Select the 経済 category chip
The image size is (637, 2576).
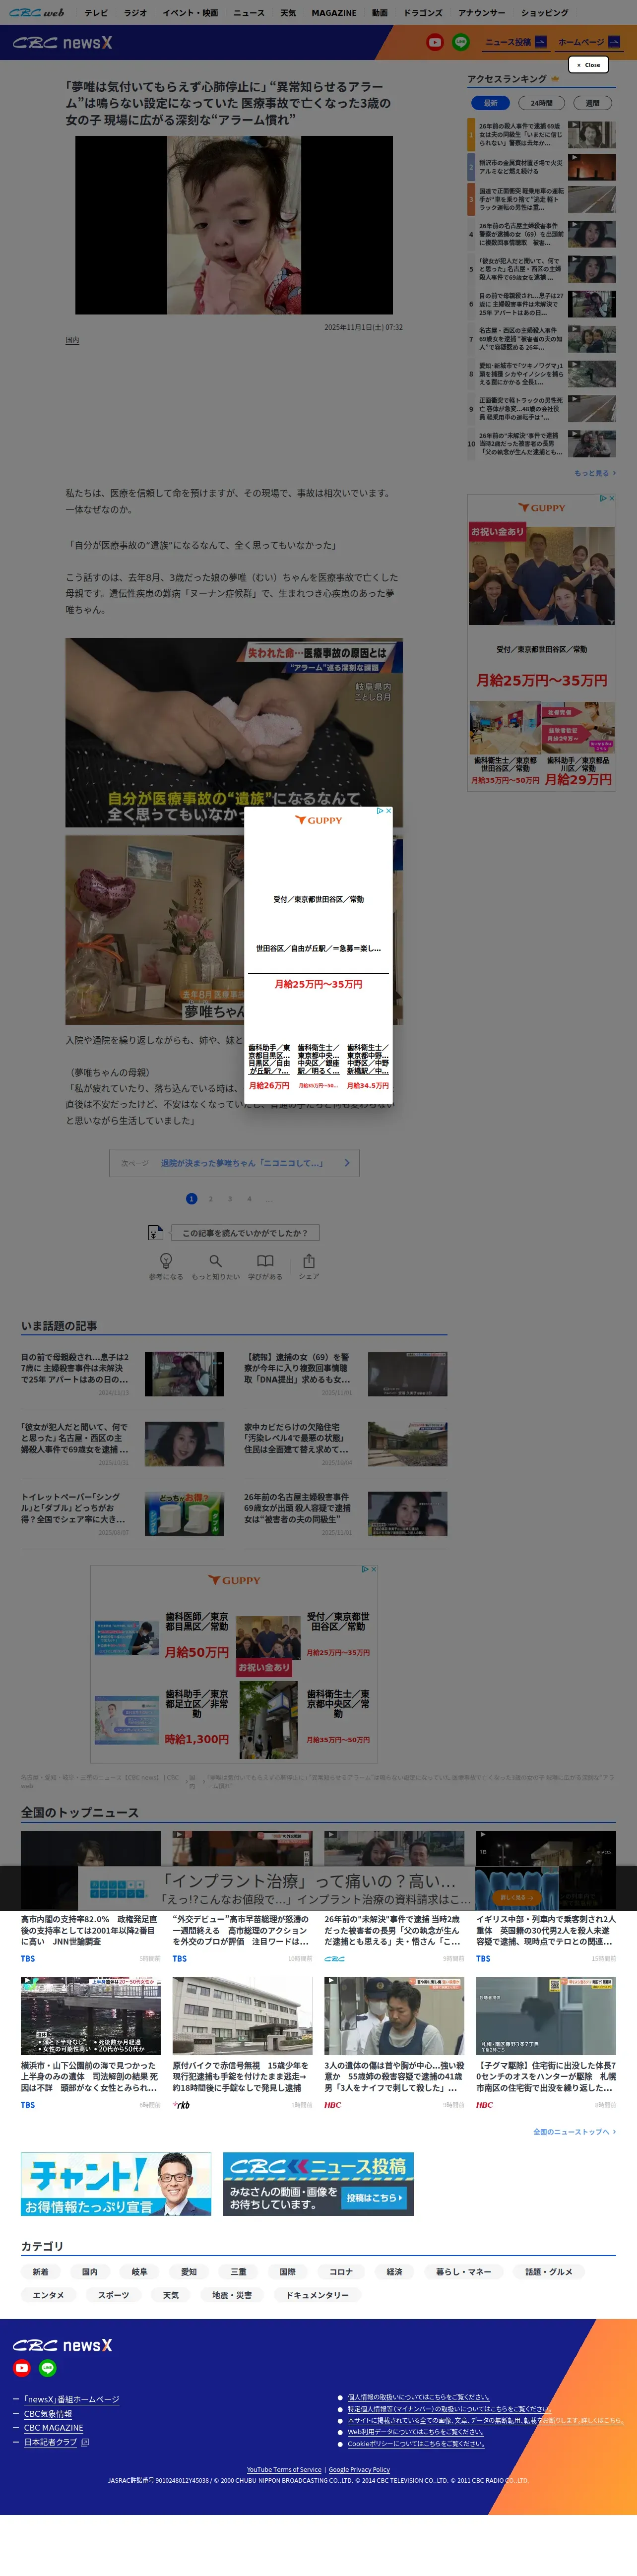pyautogui.click(x=394, y=2272)
